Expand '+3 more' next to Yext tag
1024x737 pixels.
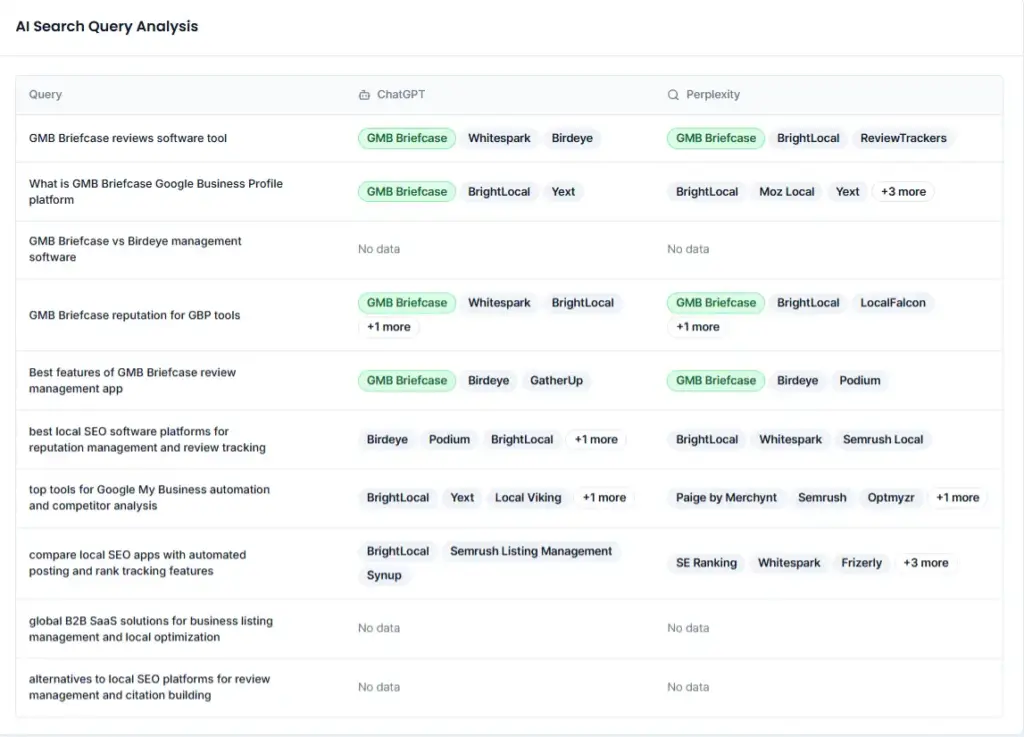point(902,191)
